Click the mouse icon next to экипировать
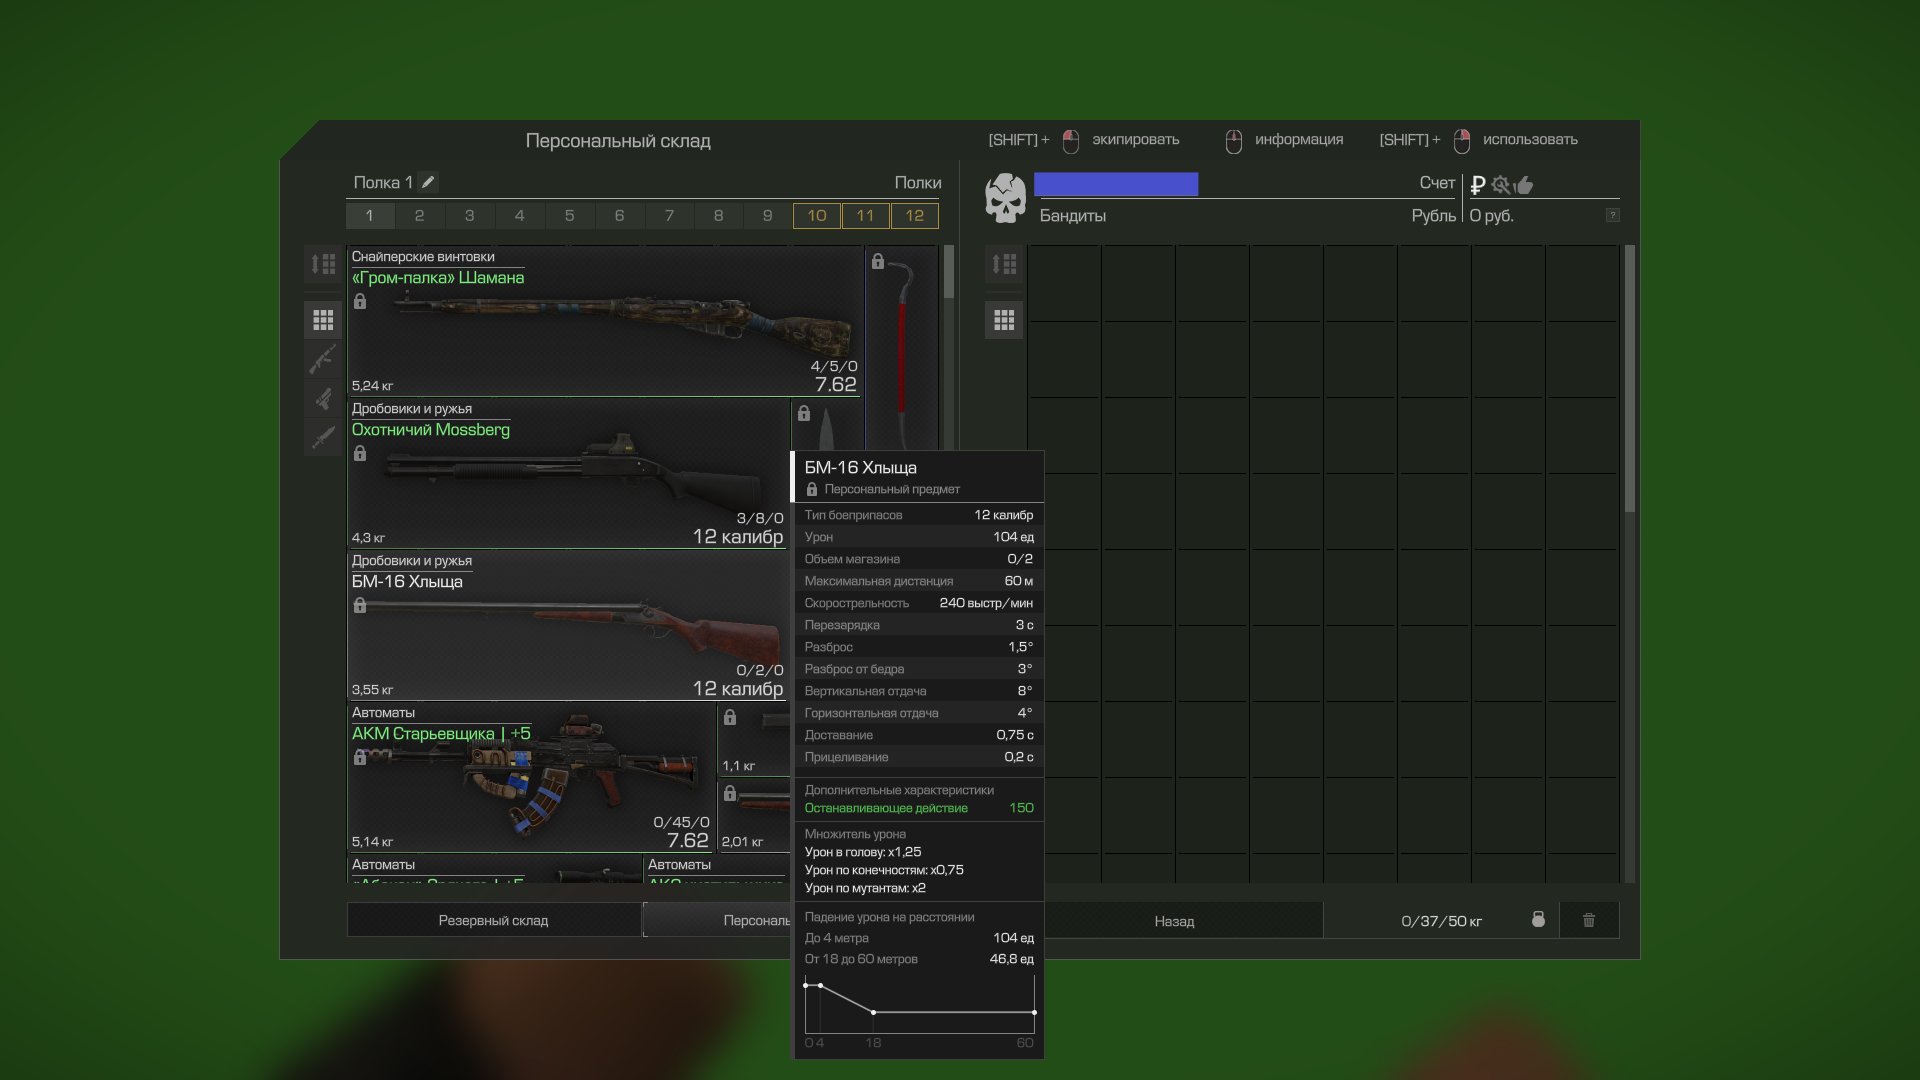The height and width of the screenshot is (1080, 1920). tap(1071, 141)
